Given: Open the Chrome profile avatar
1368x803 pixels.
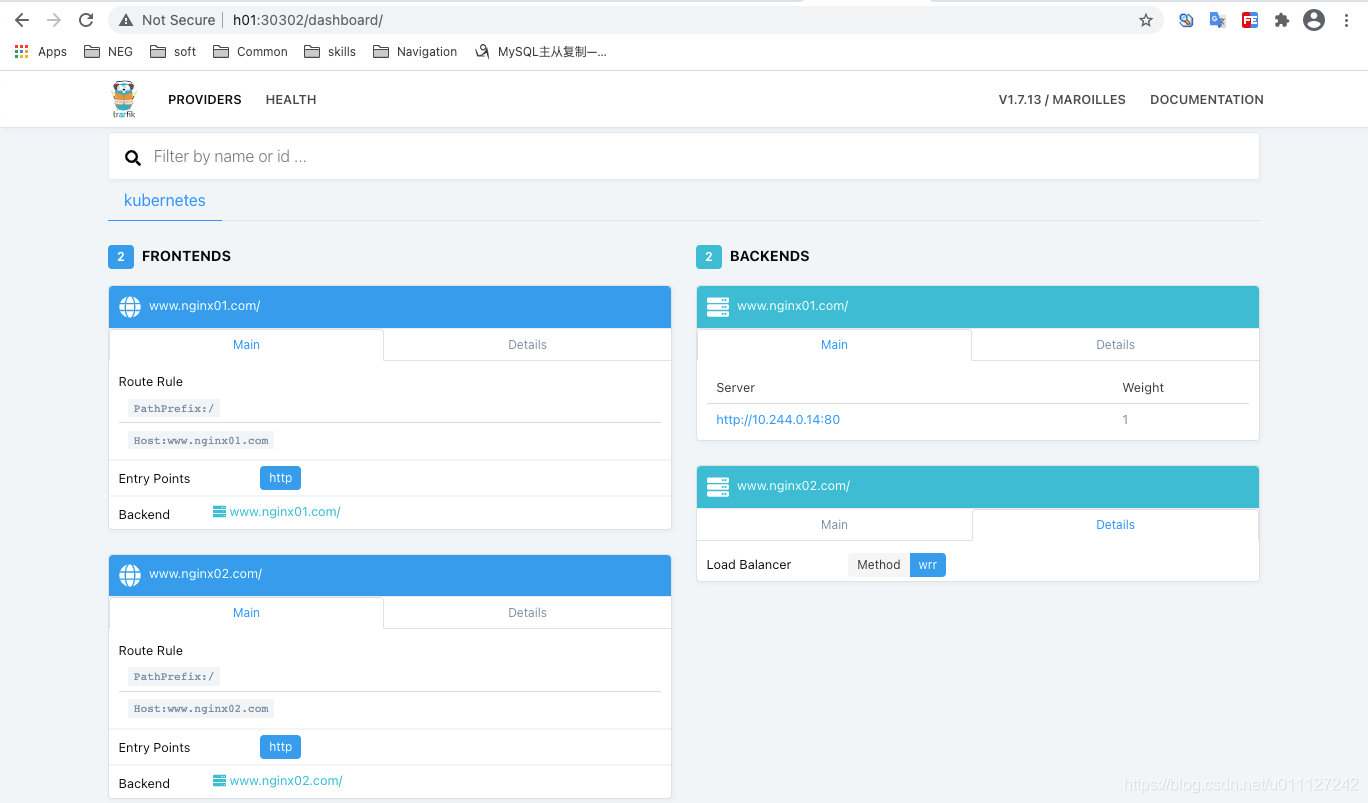Looking at the screenshot, I should (1314, 20).
